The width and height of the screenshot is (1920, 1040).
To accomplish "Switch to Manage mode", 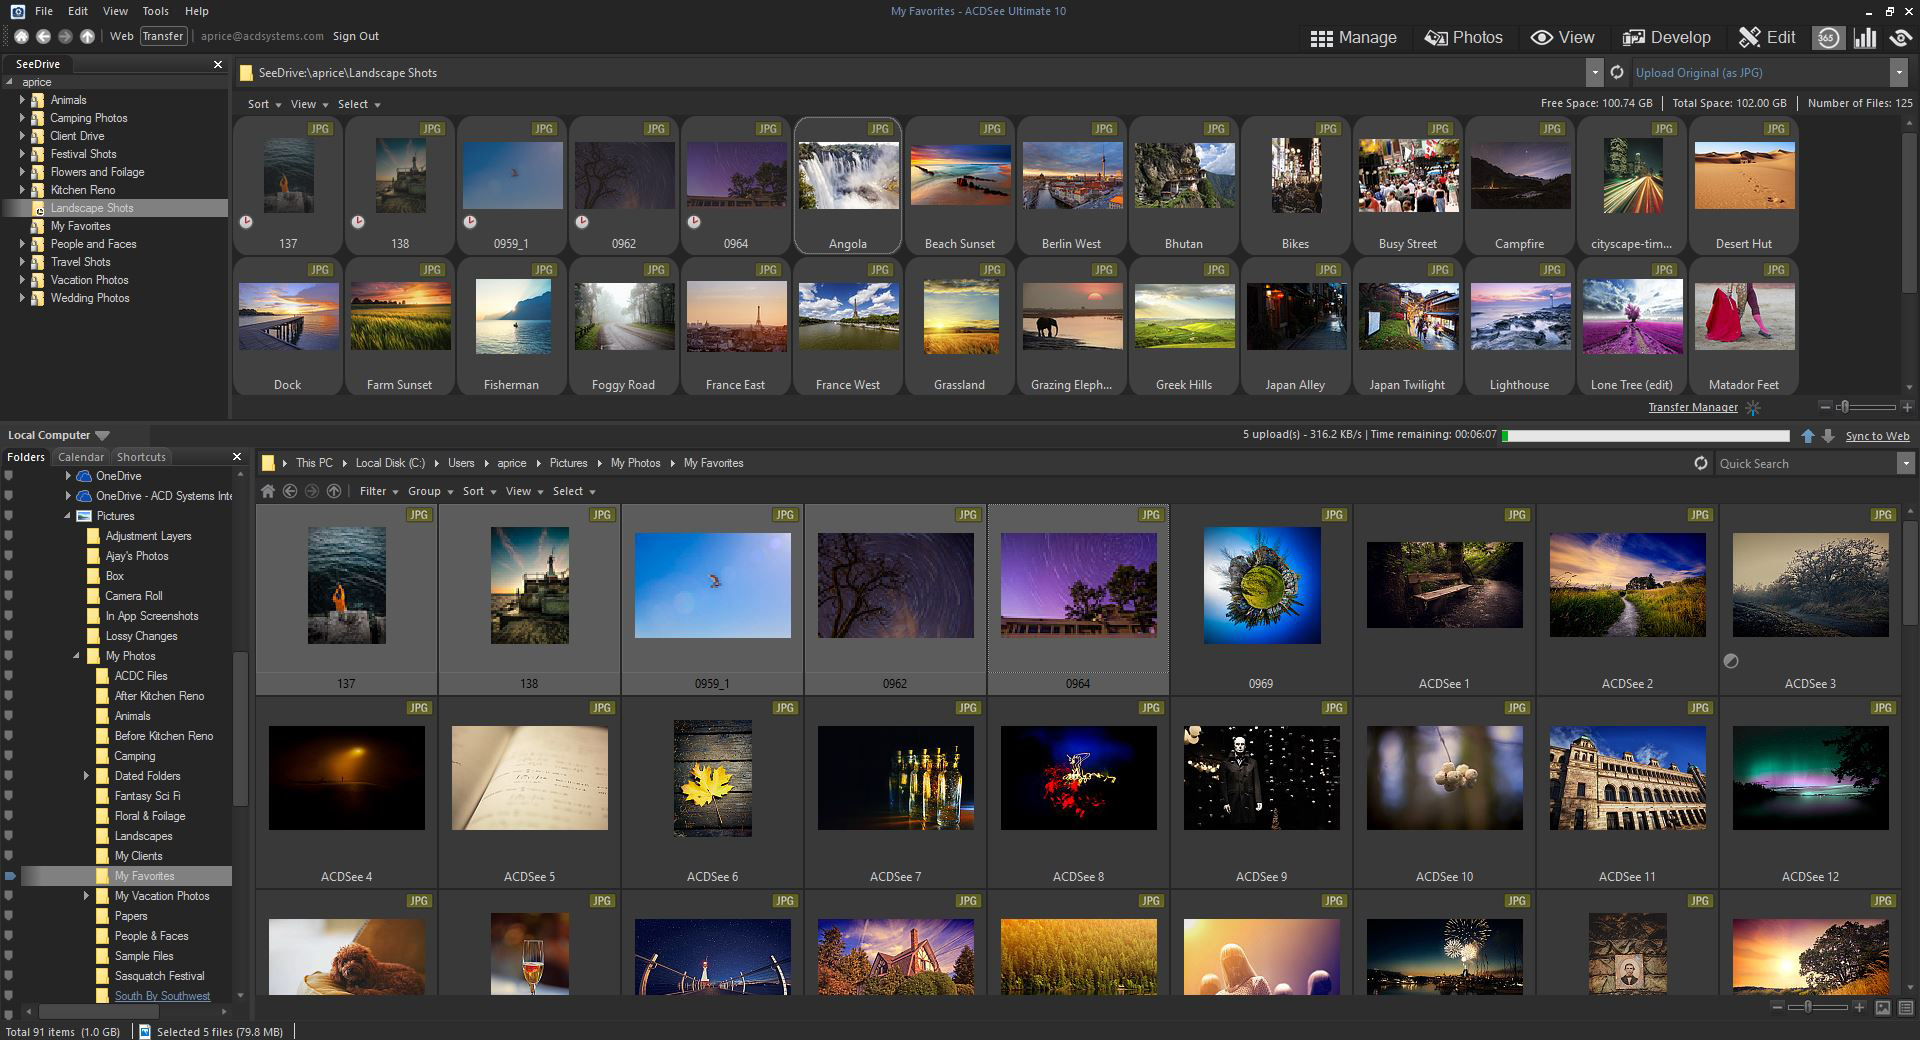I will pos(1353,38).
